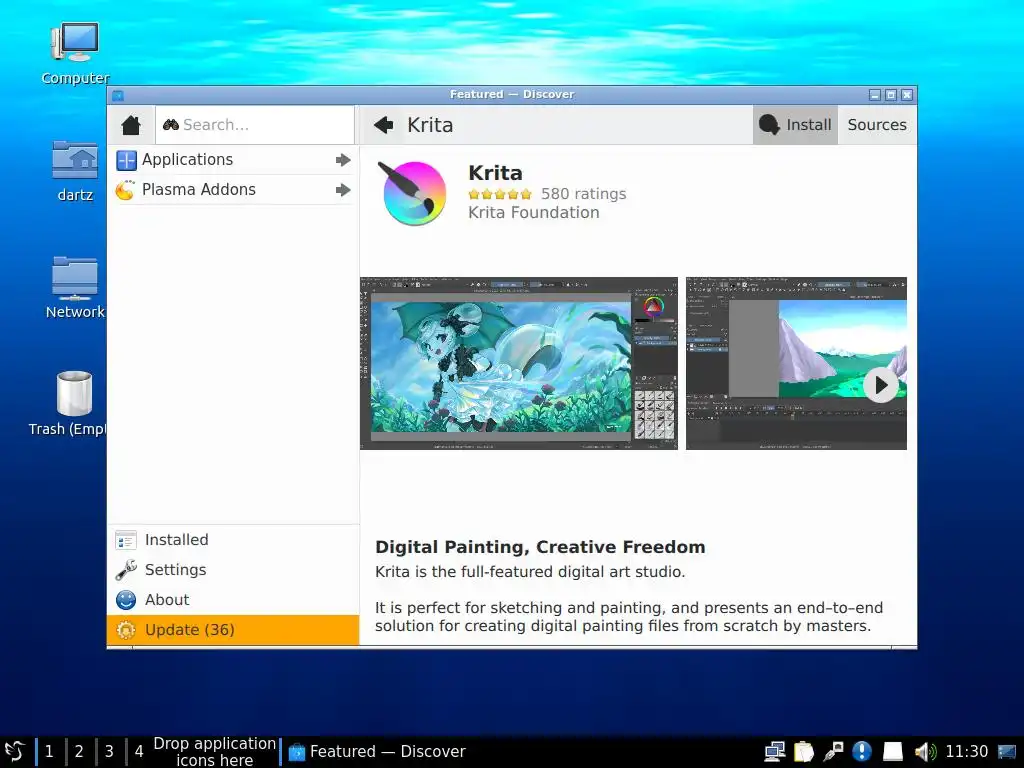Click the Search field in Discover
The image size is (1024, 768).
point(255,125)
